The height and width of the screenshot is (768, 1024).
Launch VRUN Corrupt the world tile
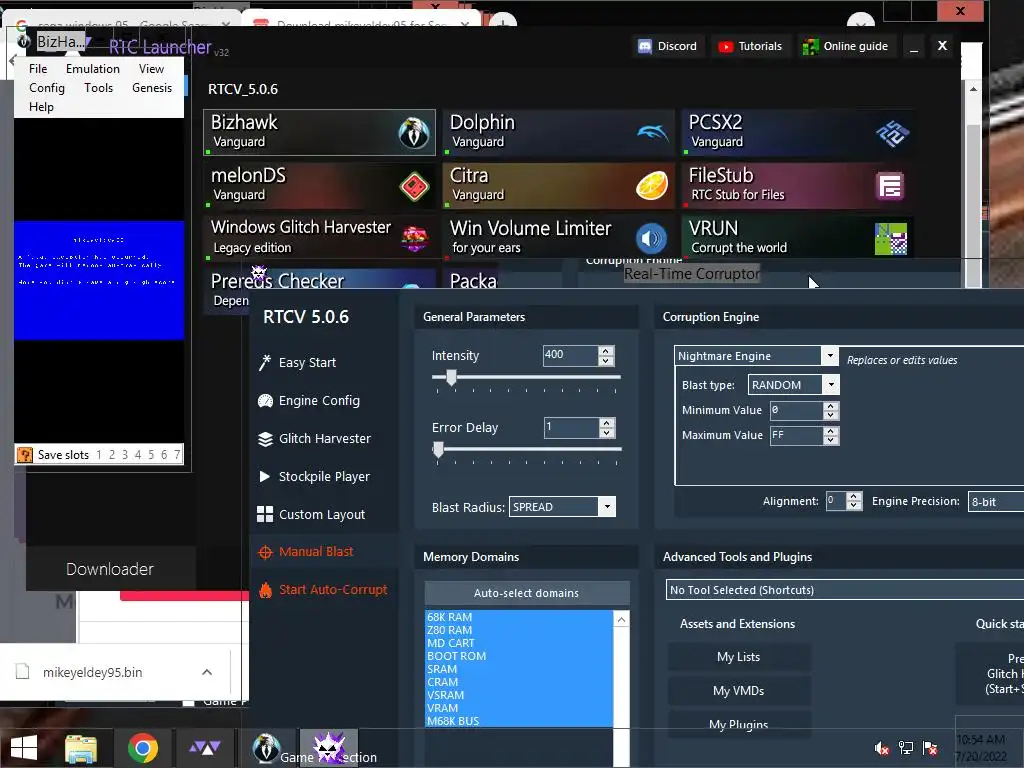[797, 238]
